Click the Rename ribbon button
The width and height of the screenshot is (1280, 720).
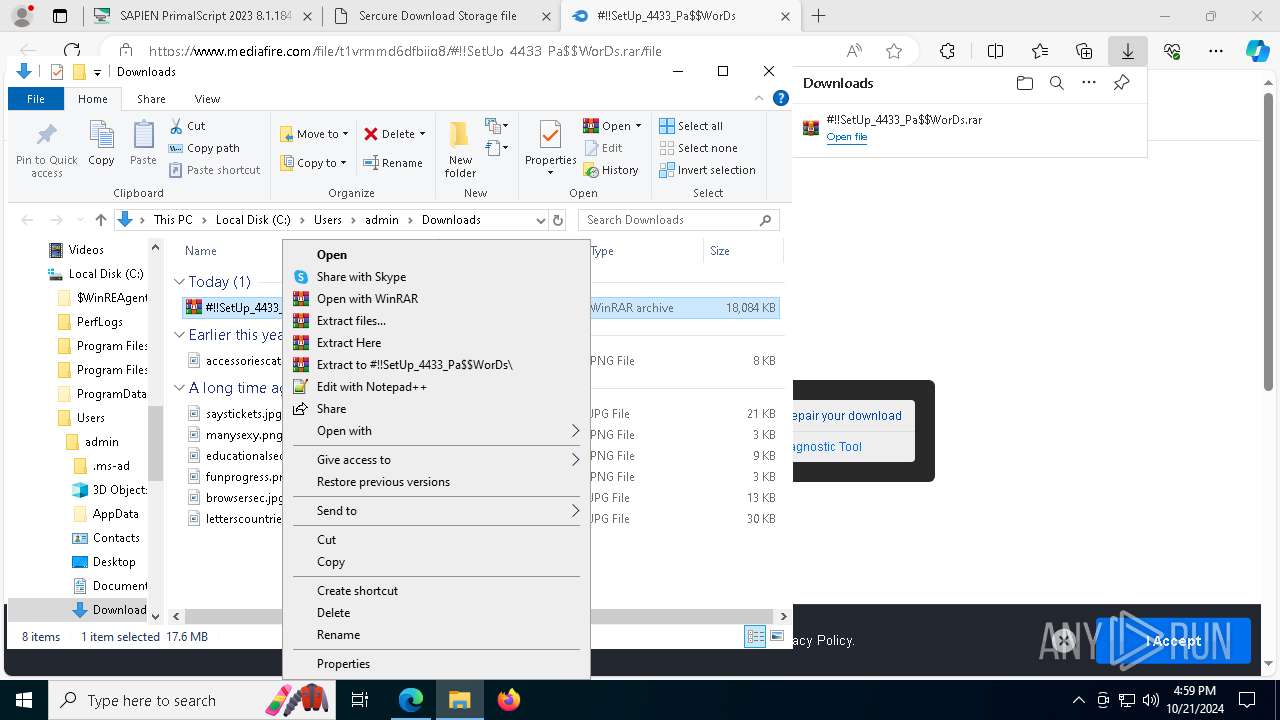click(392, 162)
